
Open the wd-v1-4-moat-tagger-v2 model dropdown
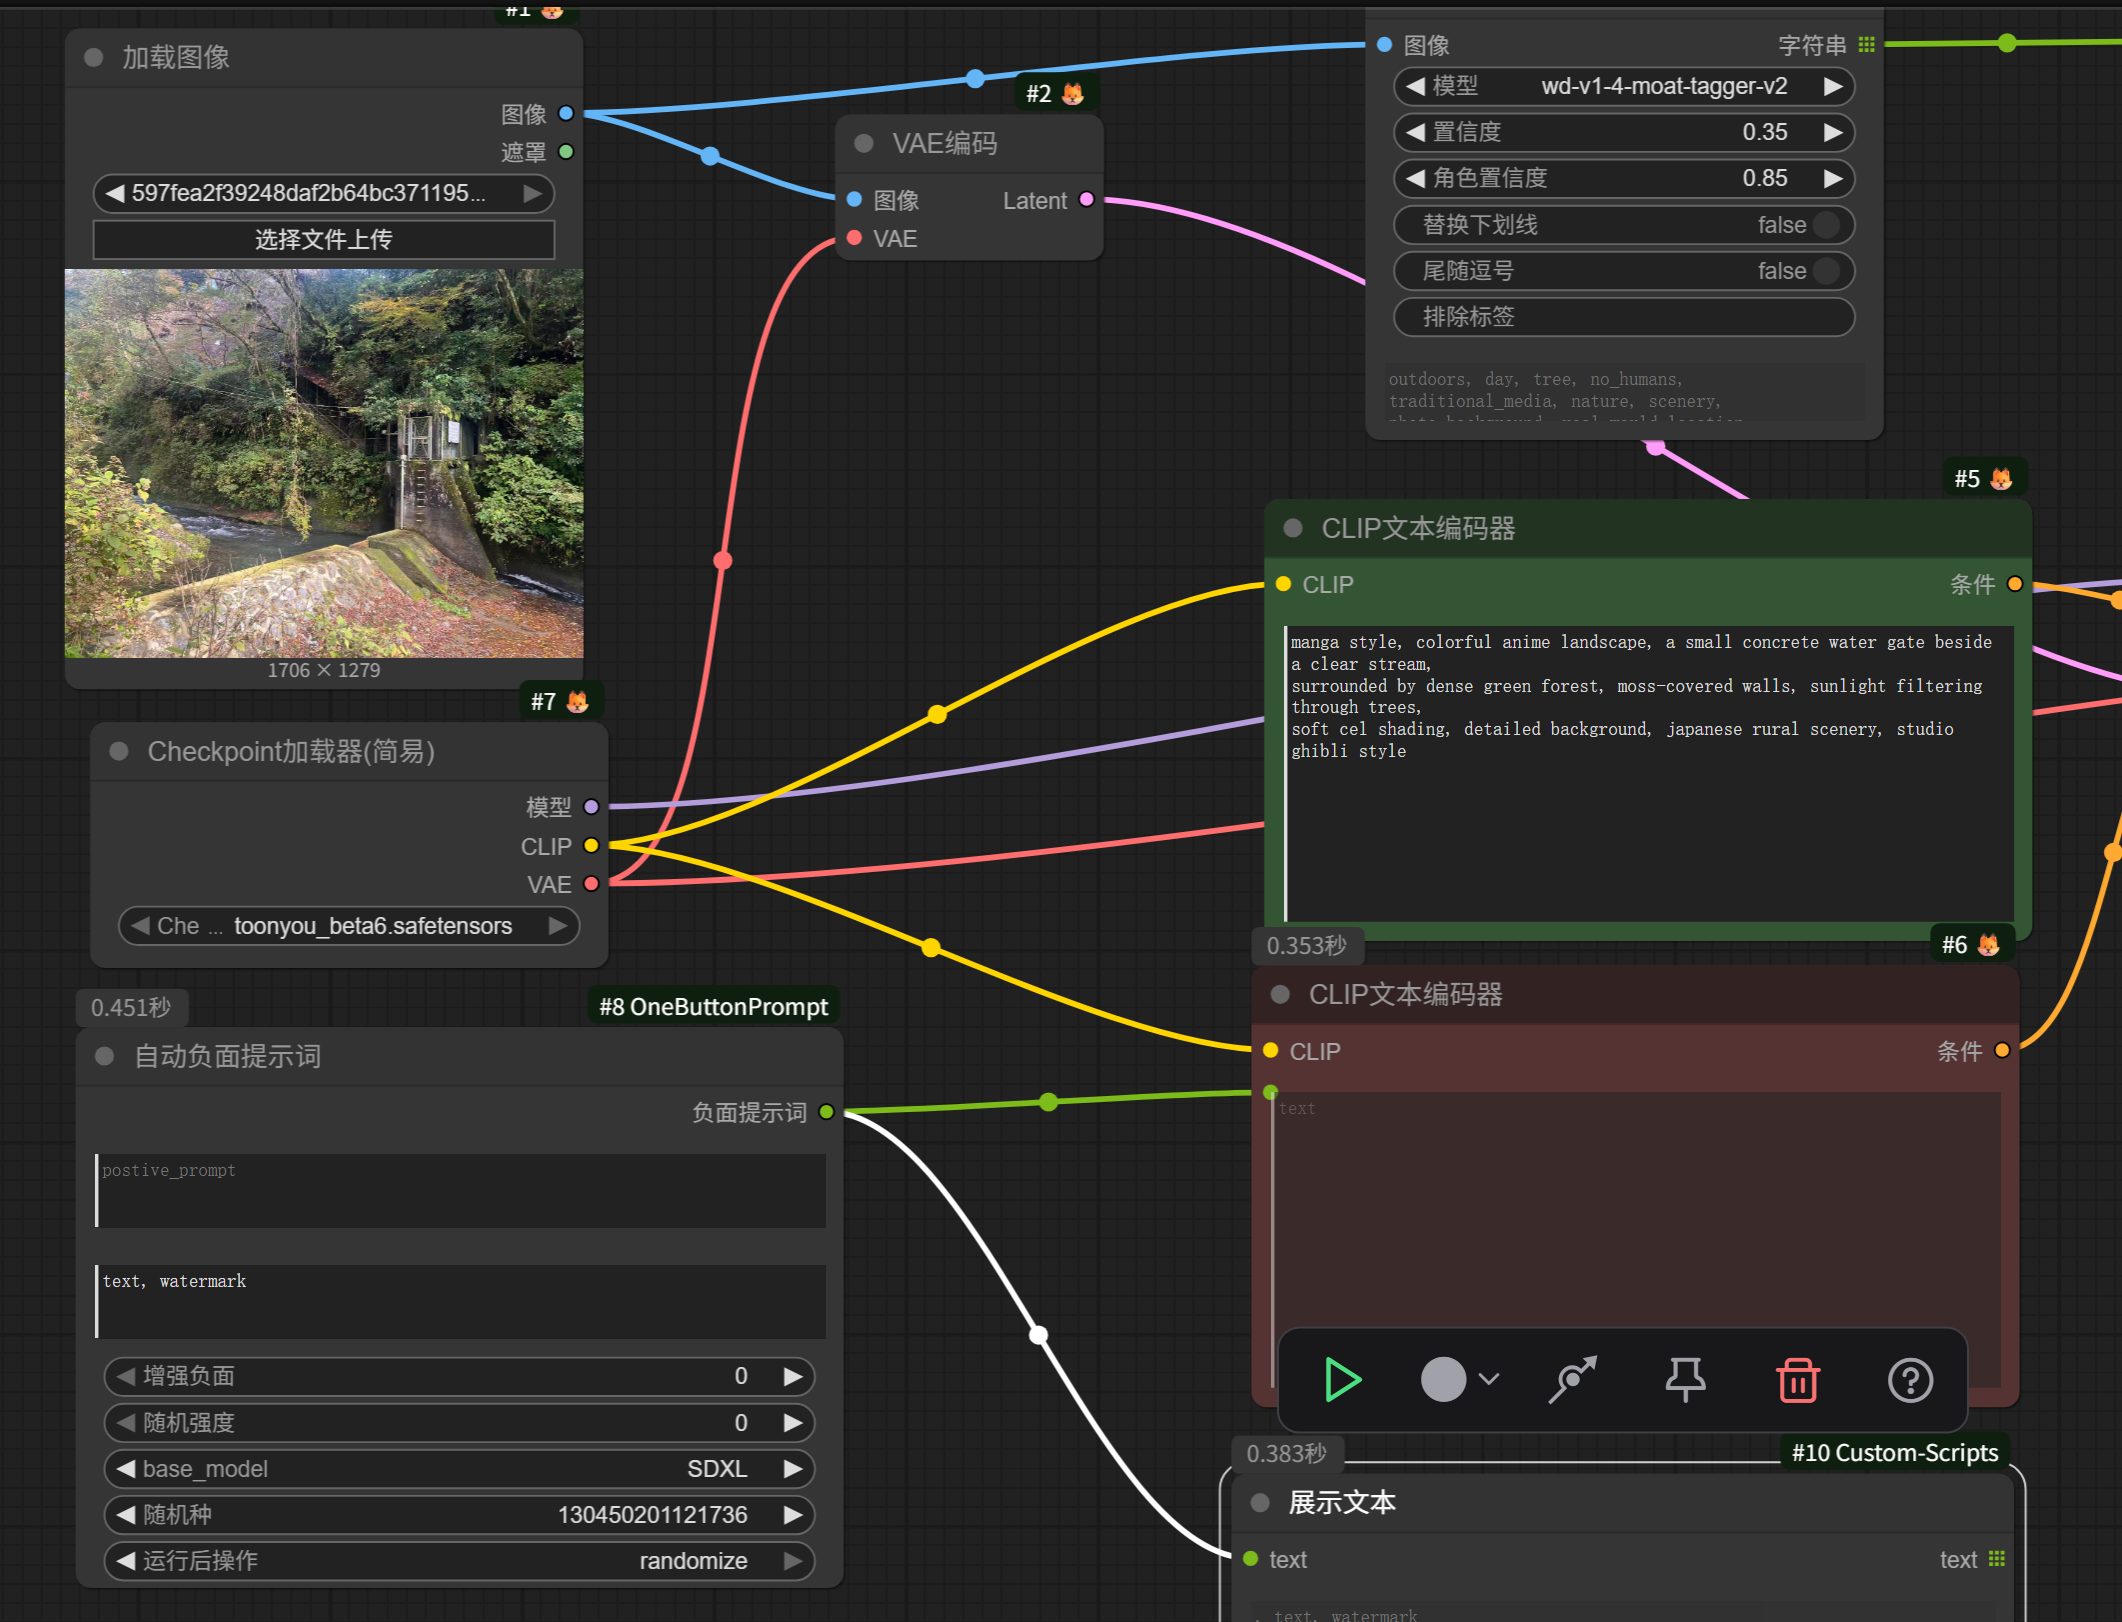[1663, 86]
